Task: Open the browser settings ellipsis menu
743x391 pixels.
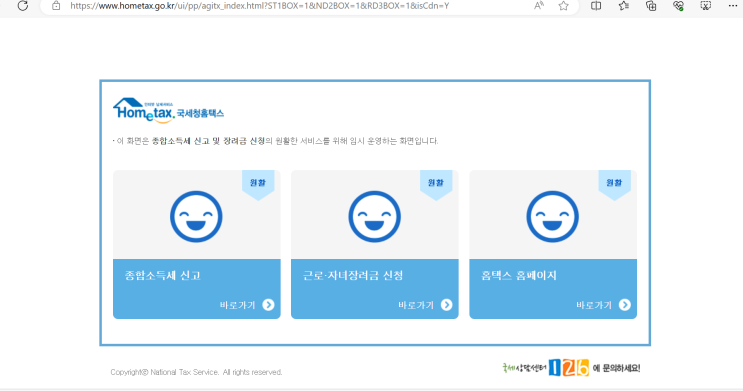Action: click(x=733, y=6)
